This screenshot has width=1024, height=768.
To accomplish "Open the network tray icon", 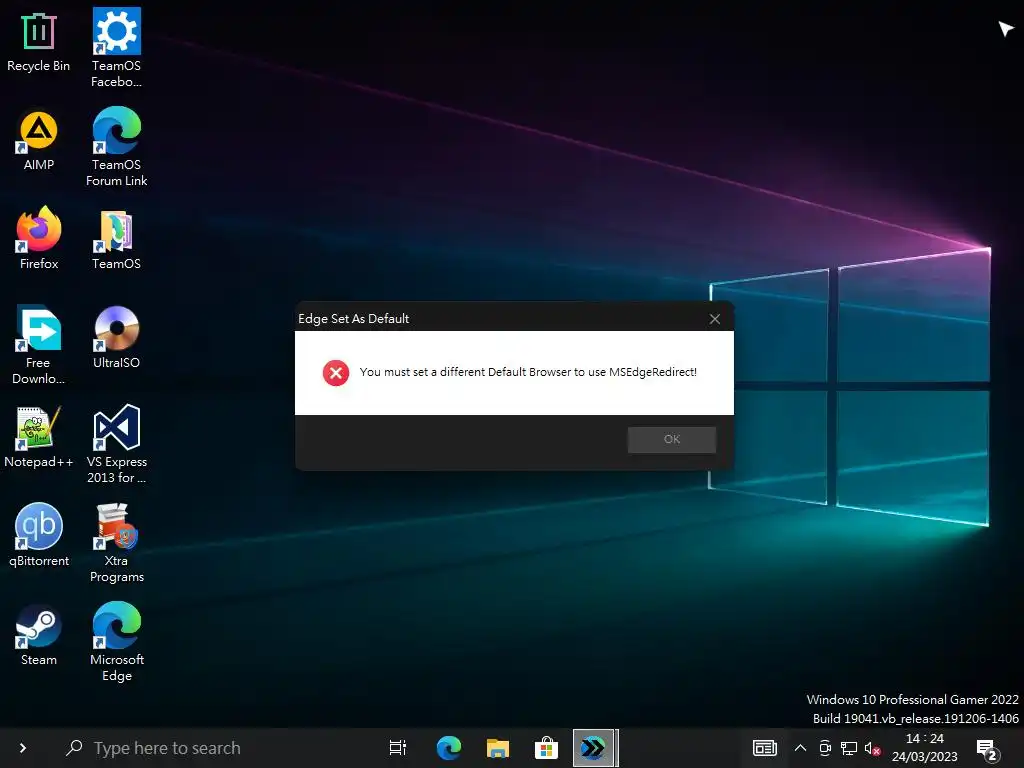I will coord(848,748).
